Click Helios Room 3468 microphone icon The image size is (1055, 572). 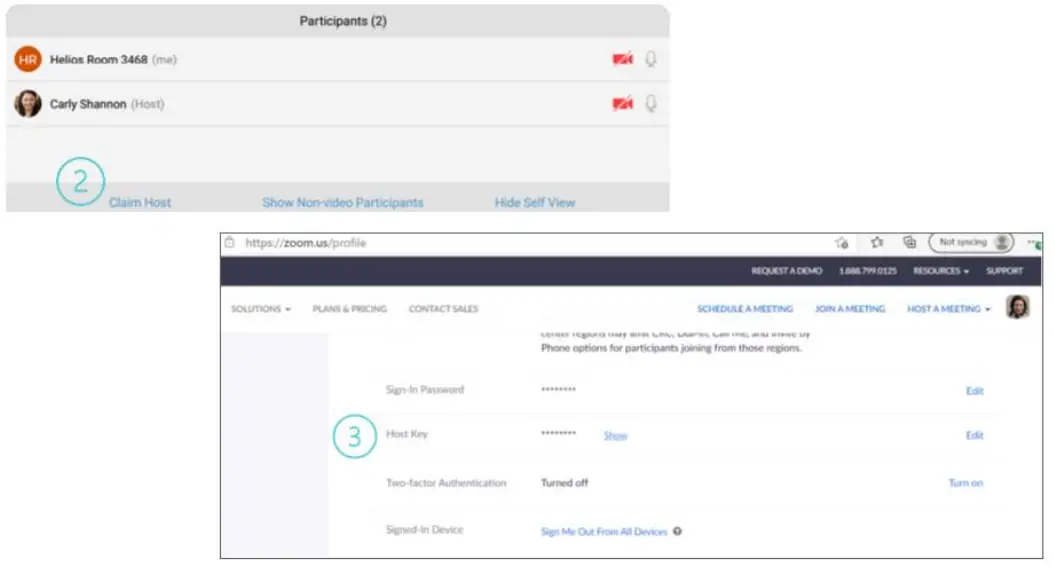click(x=651, y=59)
